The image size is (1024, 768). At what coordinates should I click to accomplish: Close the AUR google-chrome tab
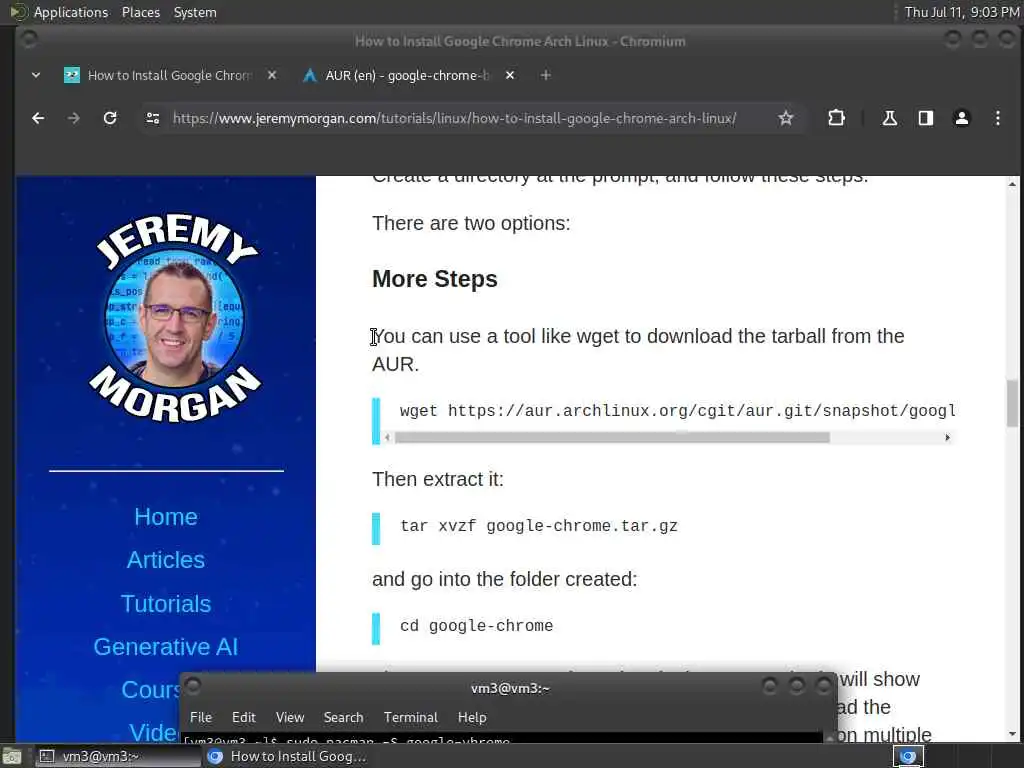pyautogui.click(x=510, y=76)
